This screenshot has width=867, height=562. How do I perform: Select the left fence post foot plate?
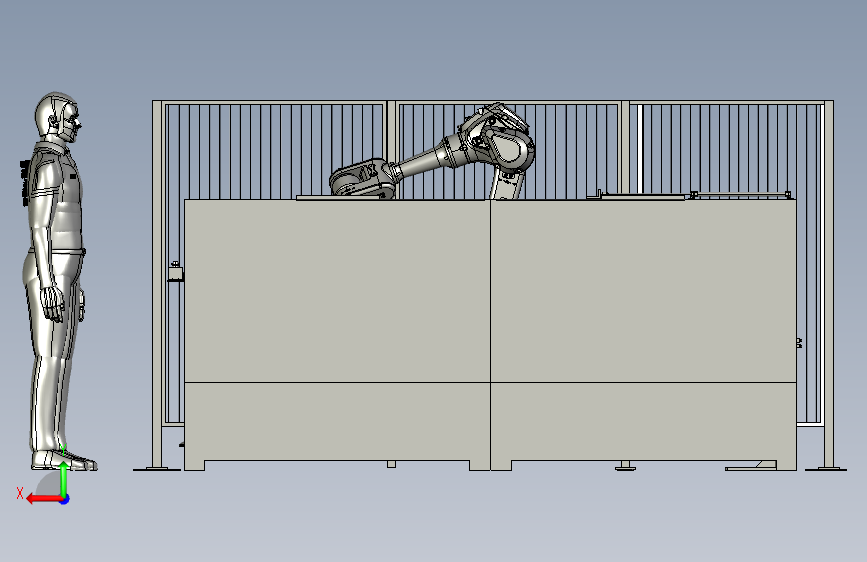(157, 469)
